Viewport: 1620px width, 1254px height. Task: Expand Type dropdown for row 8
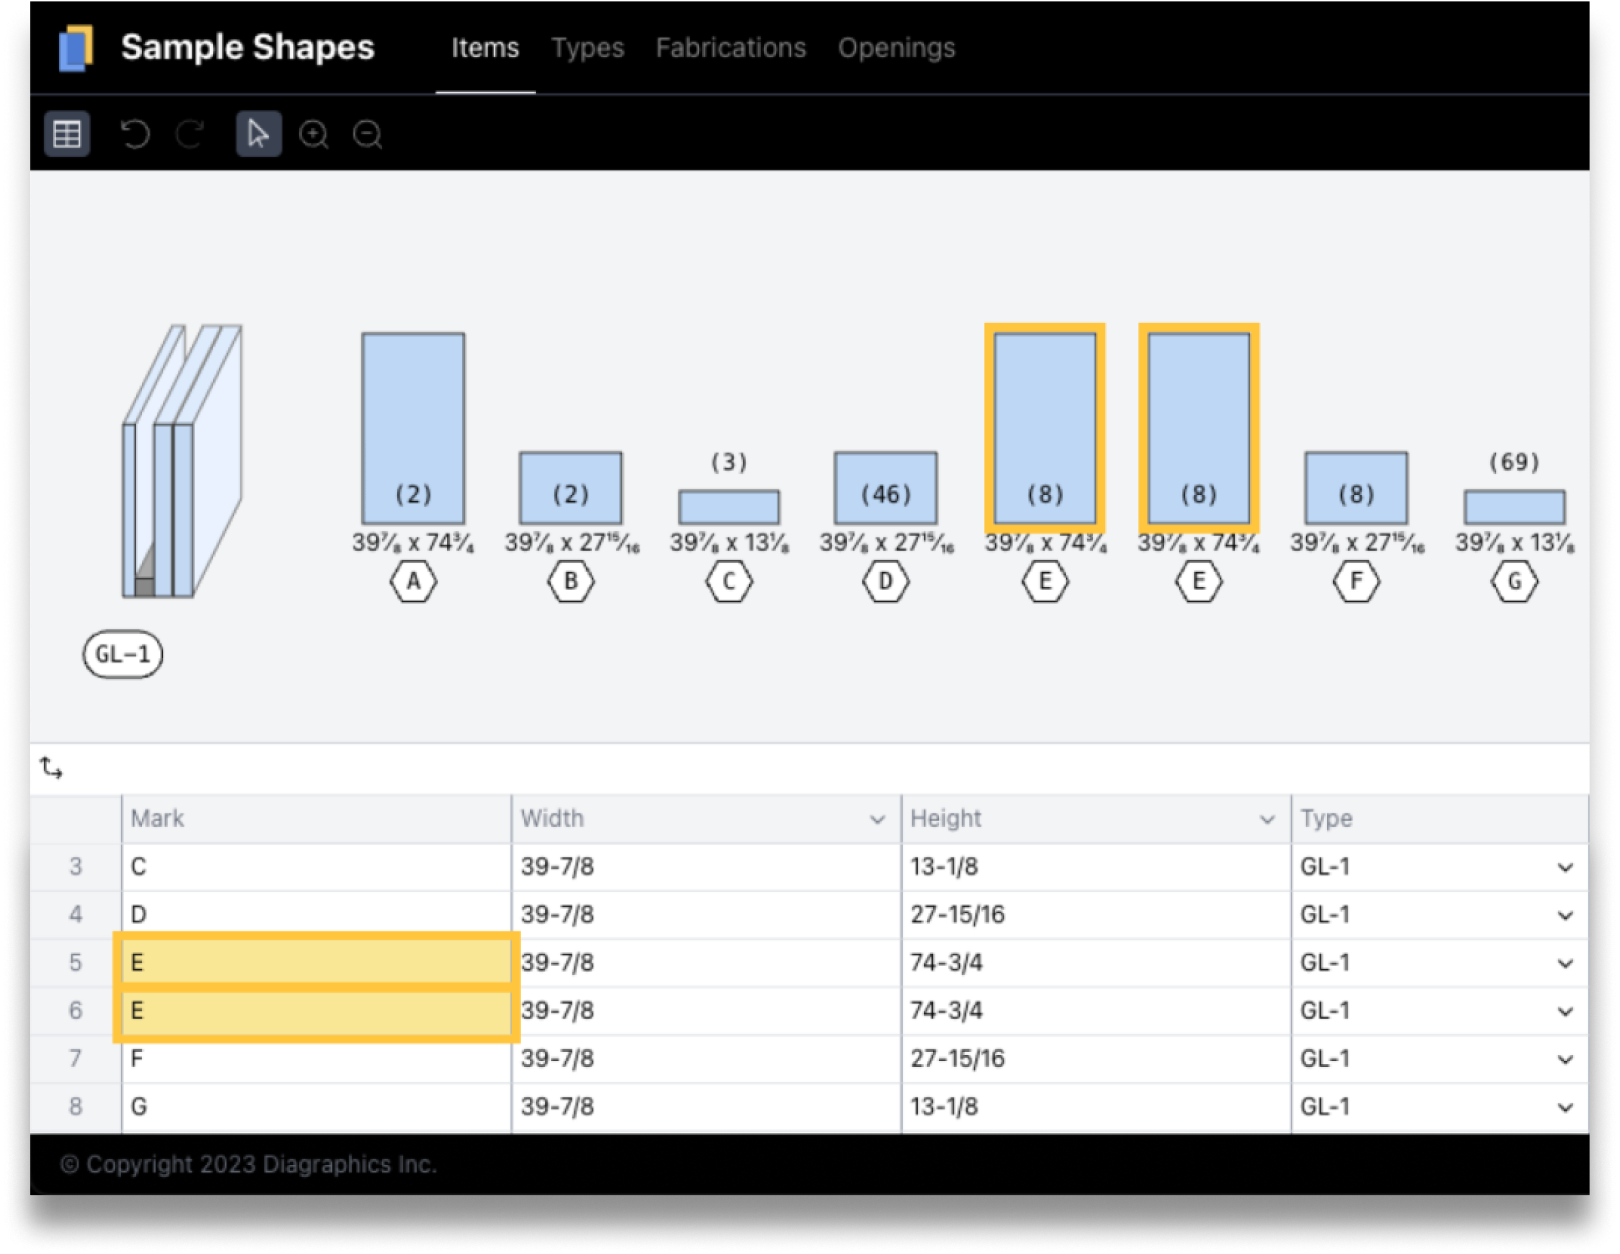point(1565,1107)
